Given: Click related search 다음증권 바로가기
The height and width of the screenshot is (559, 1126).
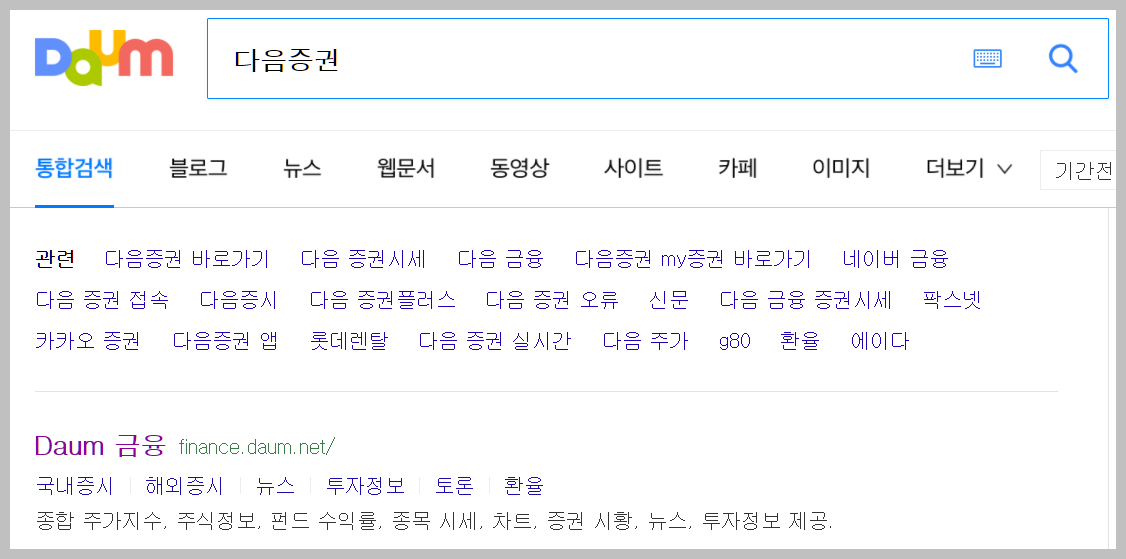Looking at the screenshot, I should click(x=187, y=259).
